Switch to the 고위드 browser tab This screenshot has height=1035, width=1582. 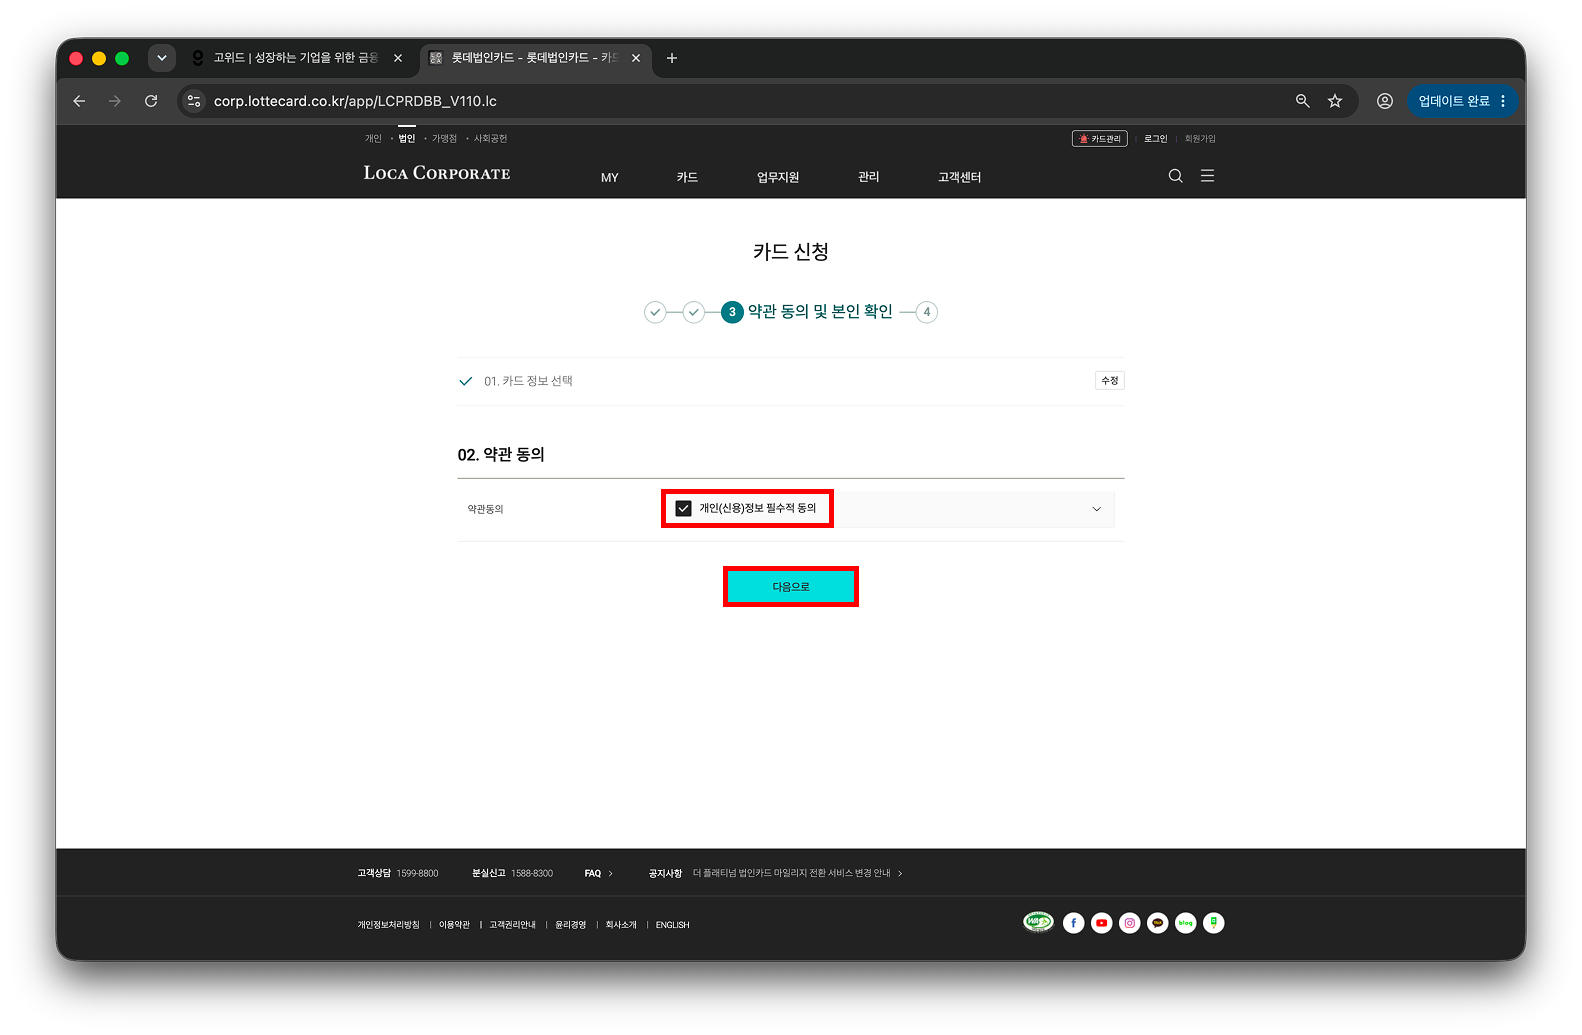(296, 58)
